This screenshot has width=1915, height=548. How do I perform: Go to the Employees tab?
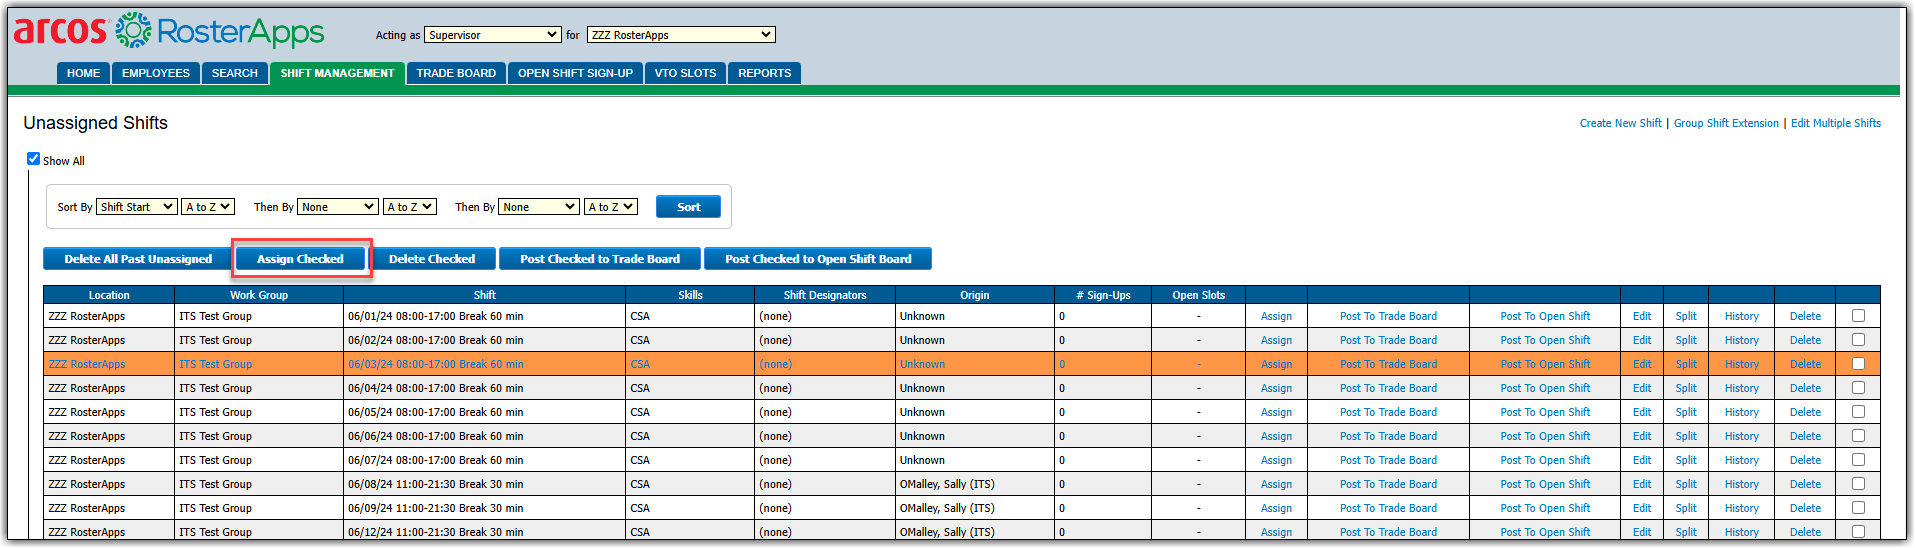pos(155,73)
